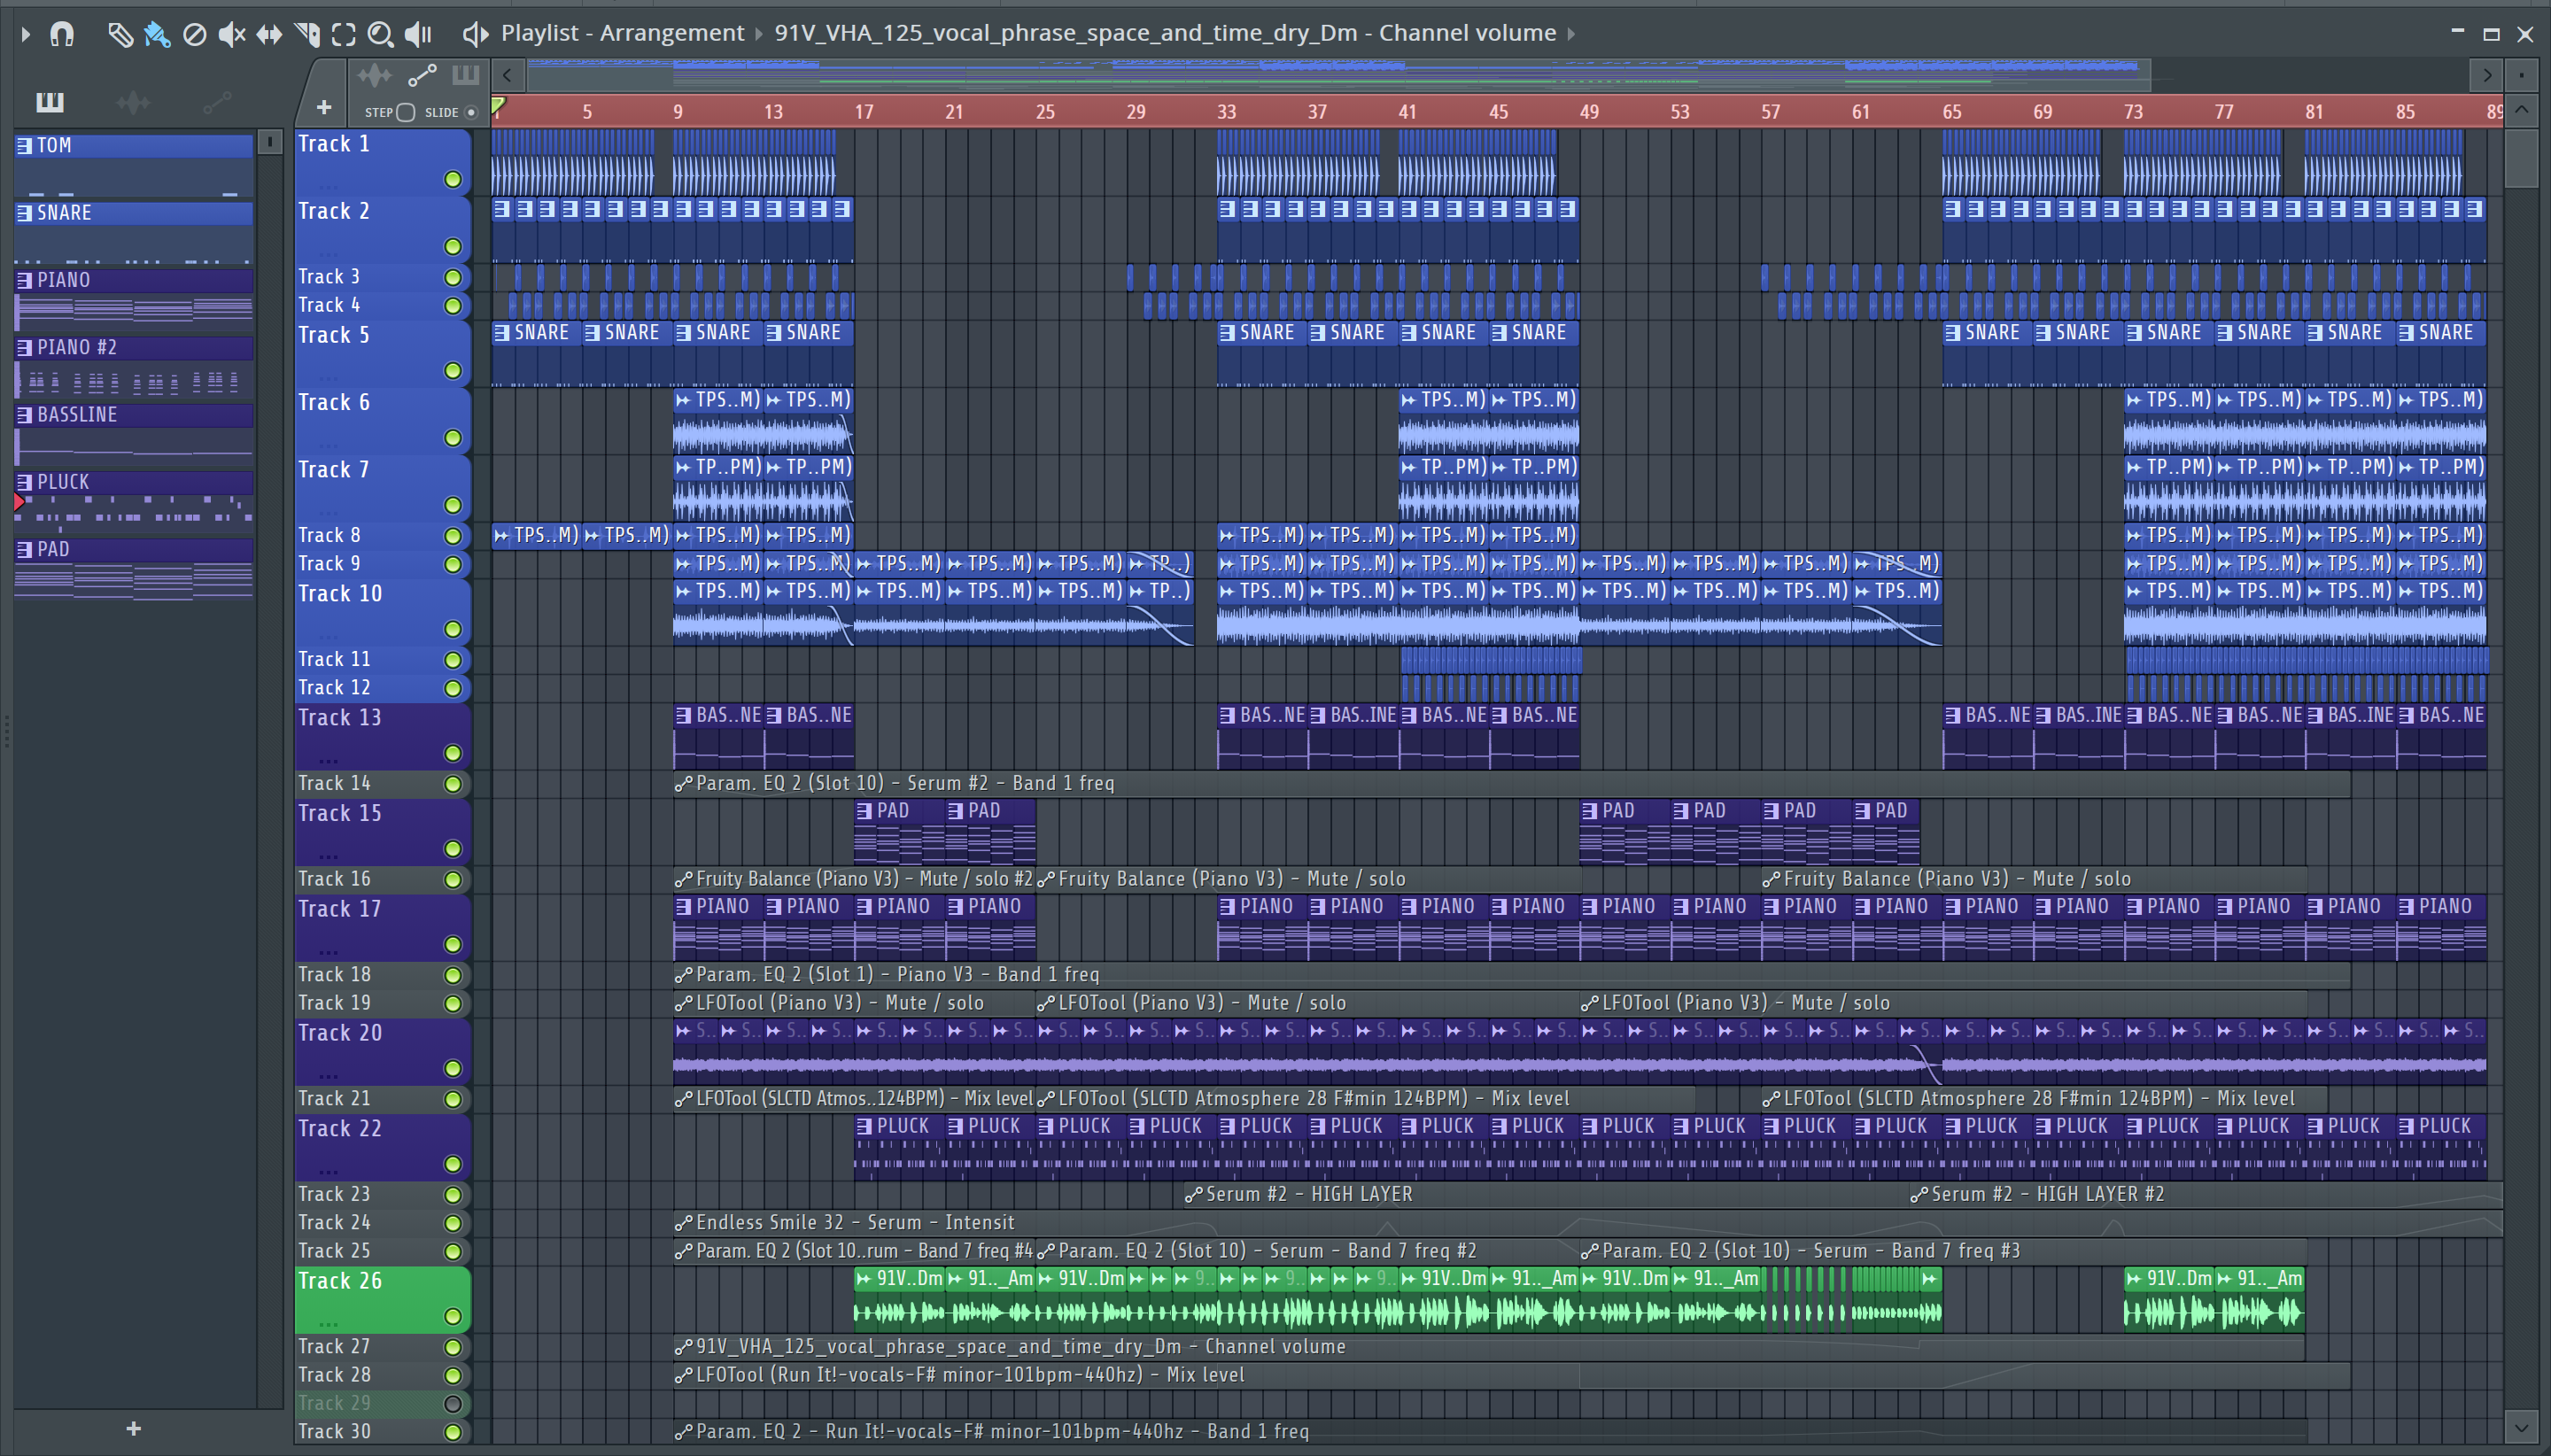Add a new playlist track with plus
This screenshot has width=2551, height=1456.
tap(323, 107)
